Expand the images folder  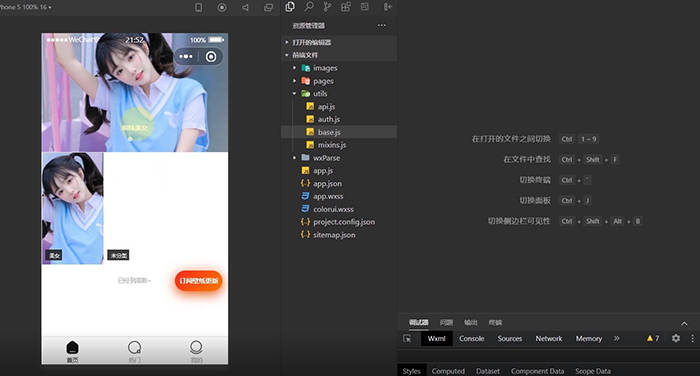339,68
